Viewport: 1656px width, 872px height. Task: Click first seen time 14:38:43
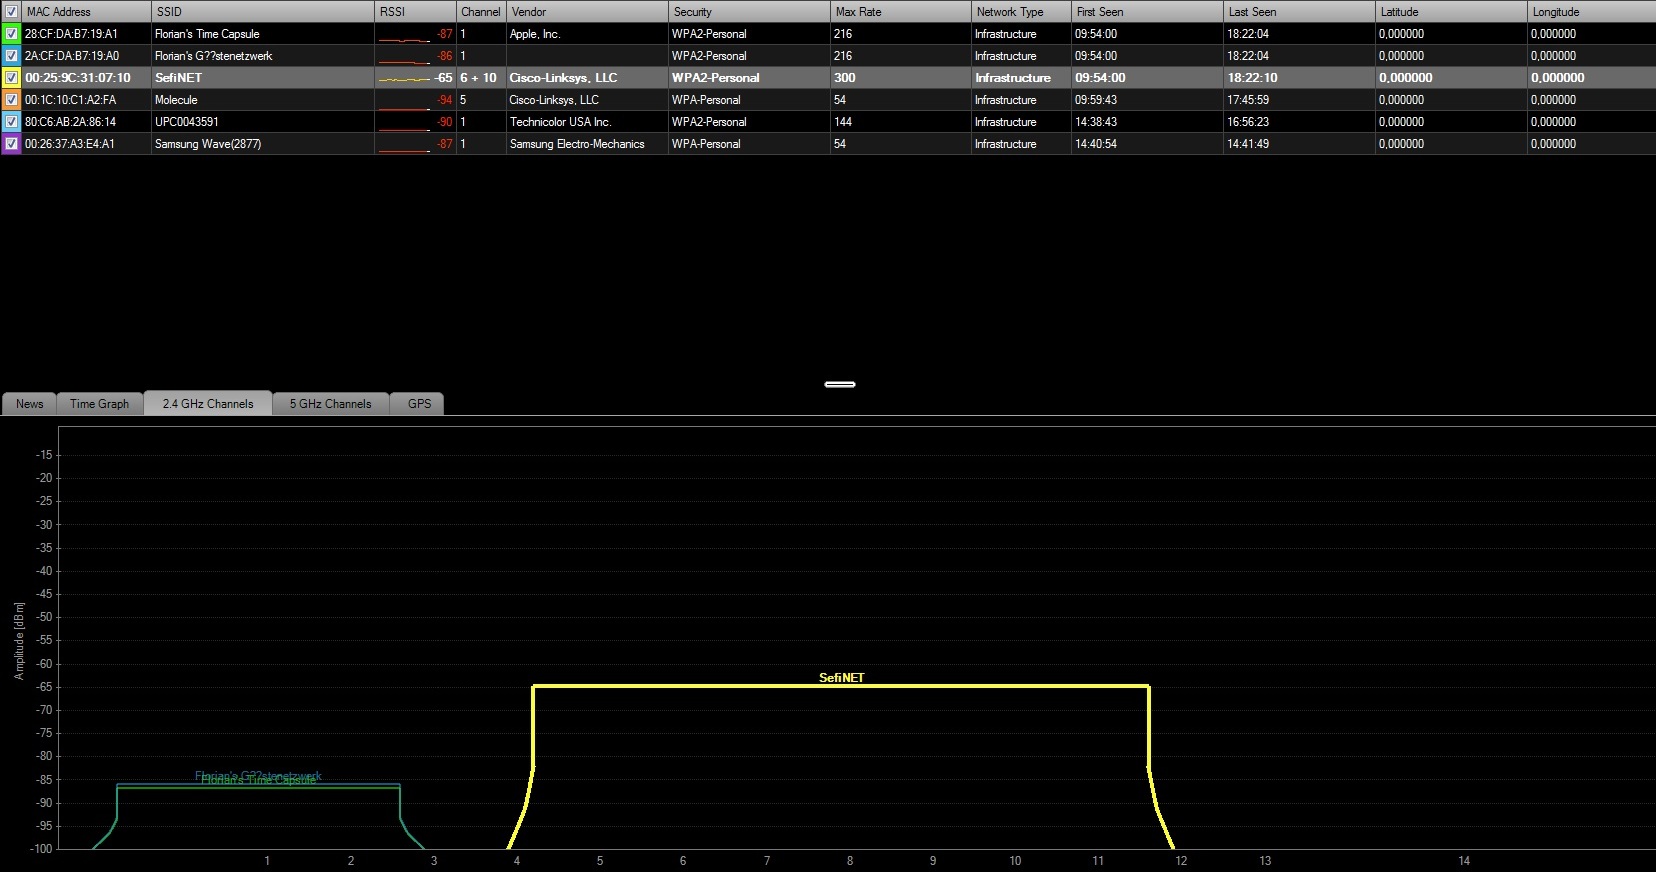pos(1096,122)
